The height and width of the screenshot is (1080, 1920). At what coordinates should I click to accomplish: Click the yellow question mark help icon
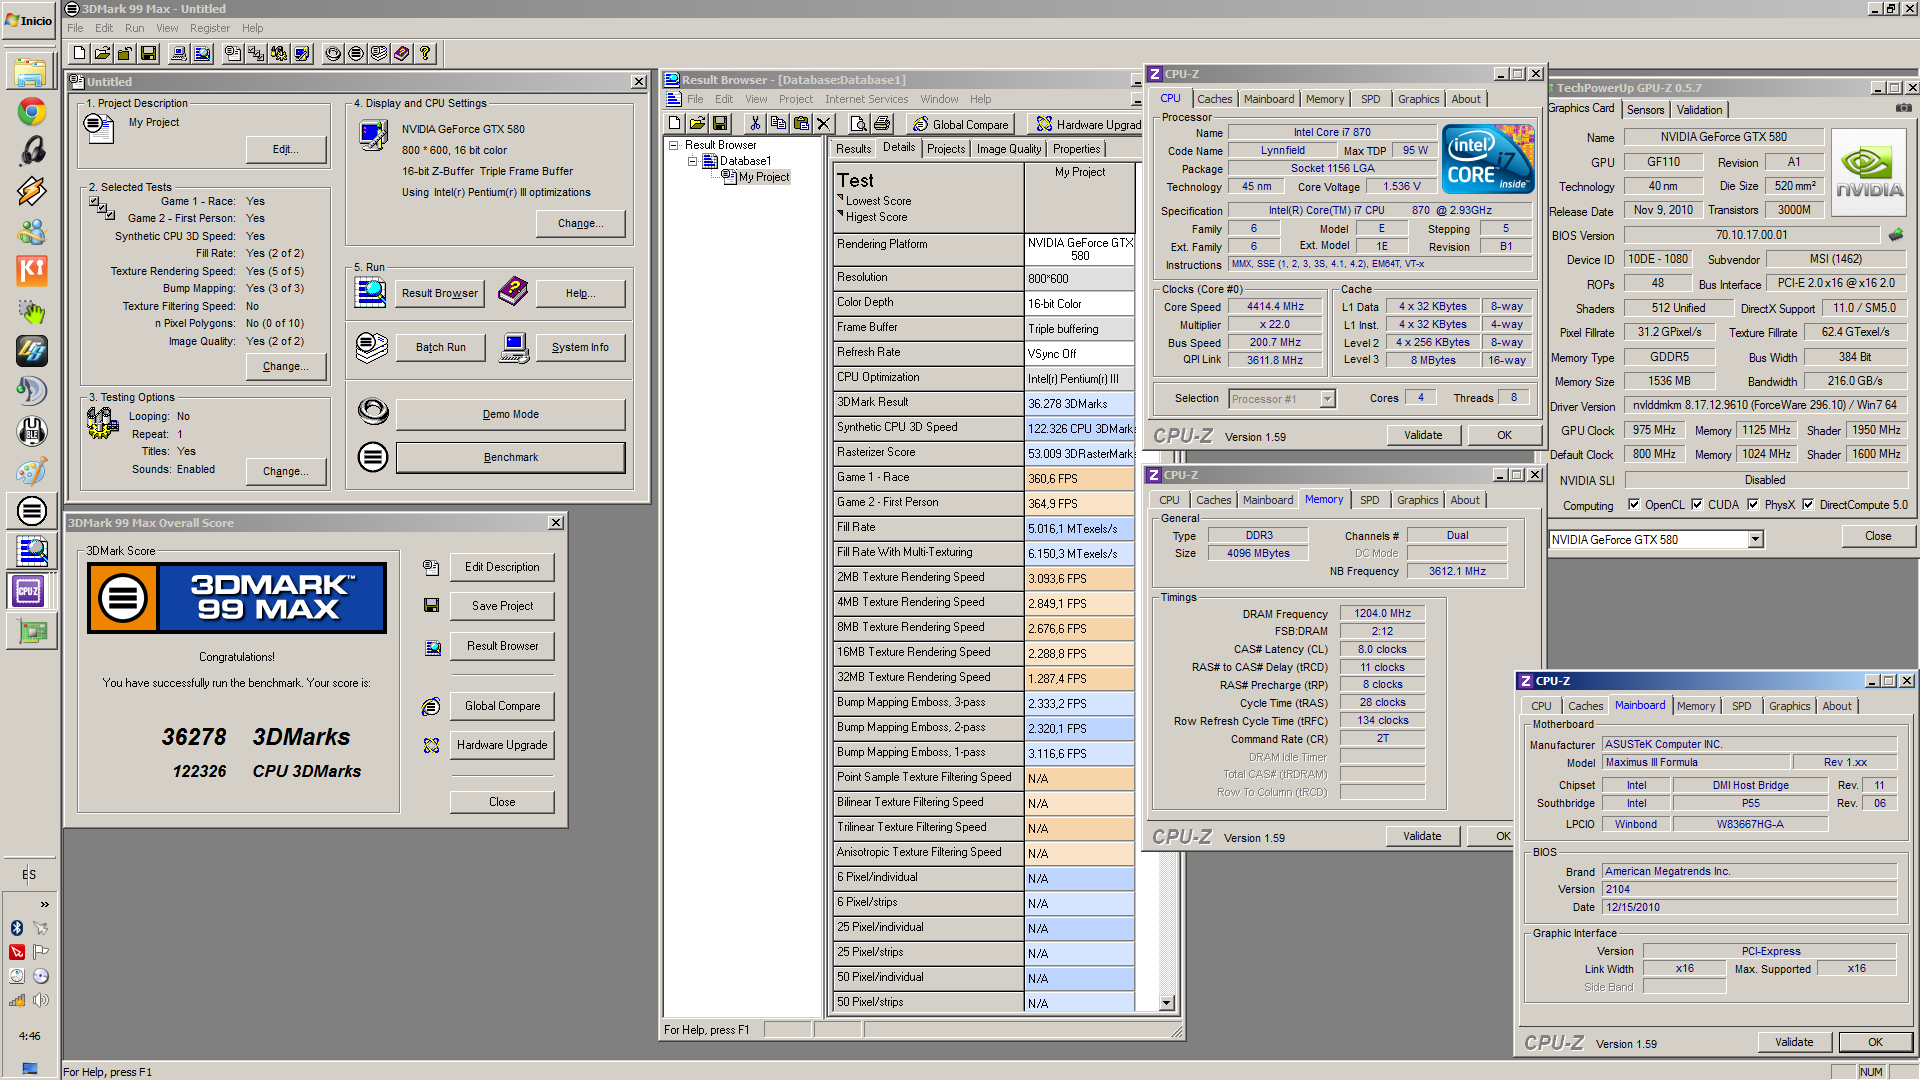pyautogui.click(x=425, y=53)
